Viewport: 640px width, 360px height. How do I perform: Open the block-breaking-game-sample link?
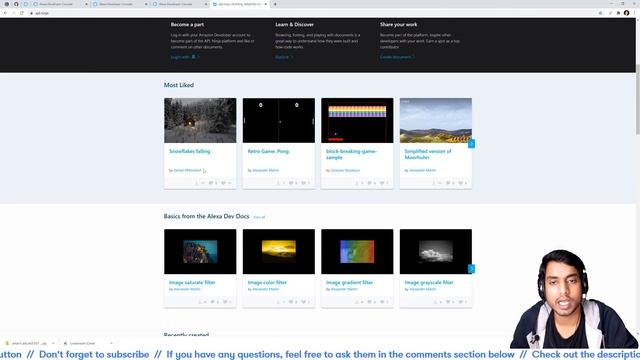(351, 154)
